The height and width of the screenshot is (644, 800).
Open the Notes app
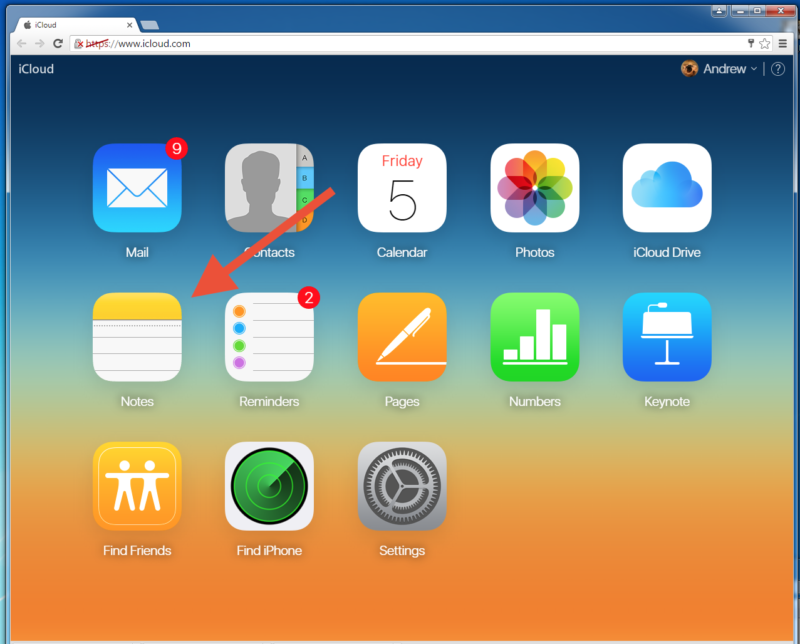(137, 337)
